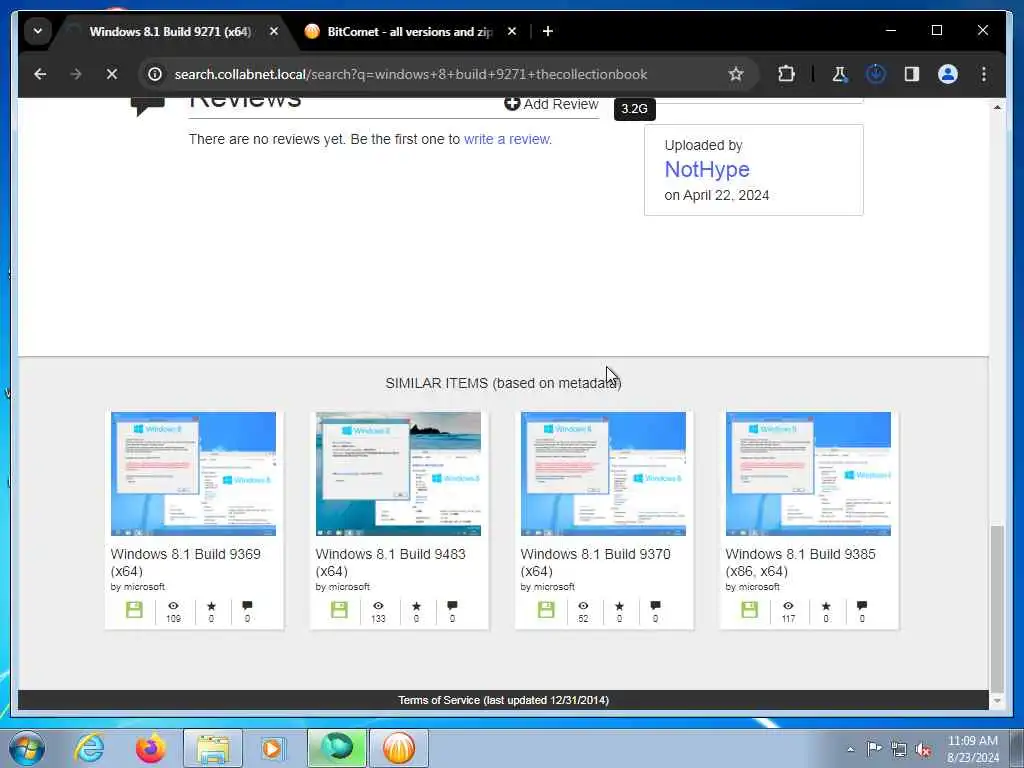Open the network tray icon
This screenshot has height=768, width=1024.
tap(899, 749)
